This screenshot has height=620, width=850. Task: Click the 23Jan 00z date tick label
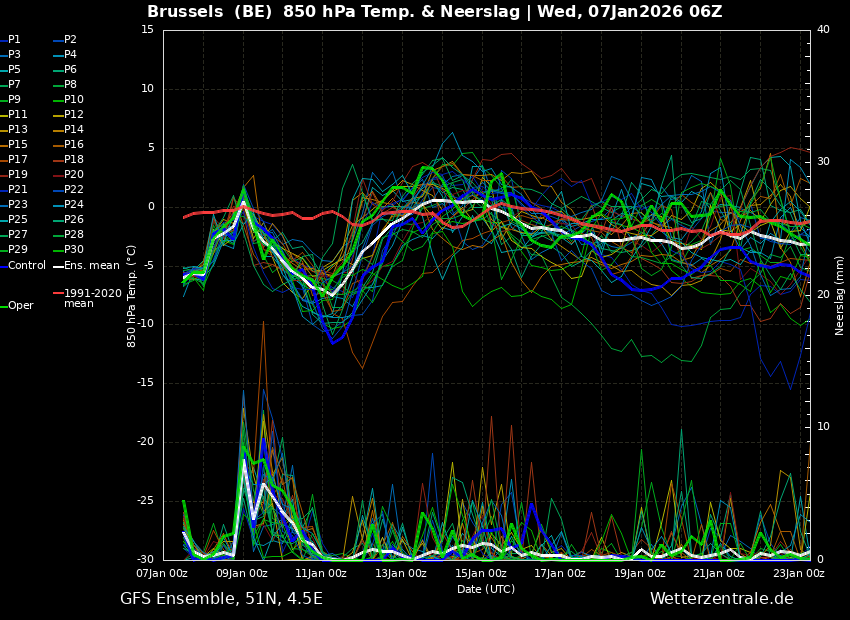pos(799,573)
